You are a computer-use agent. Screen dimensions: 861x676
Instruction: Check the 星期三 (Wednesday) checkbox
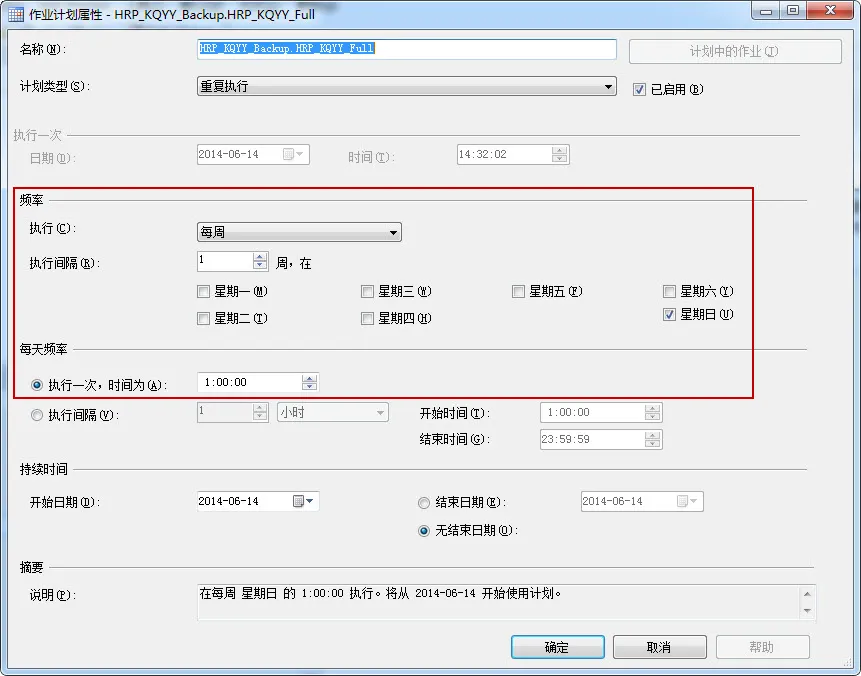pyautogui.click(x=367, y=291)
